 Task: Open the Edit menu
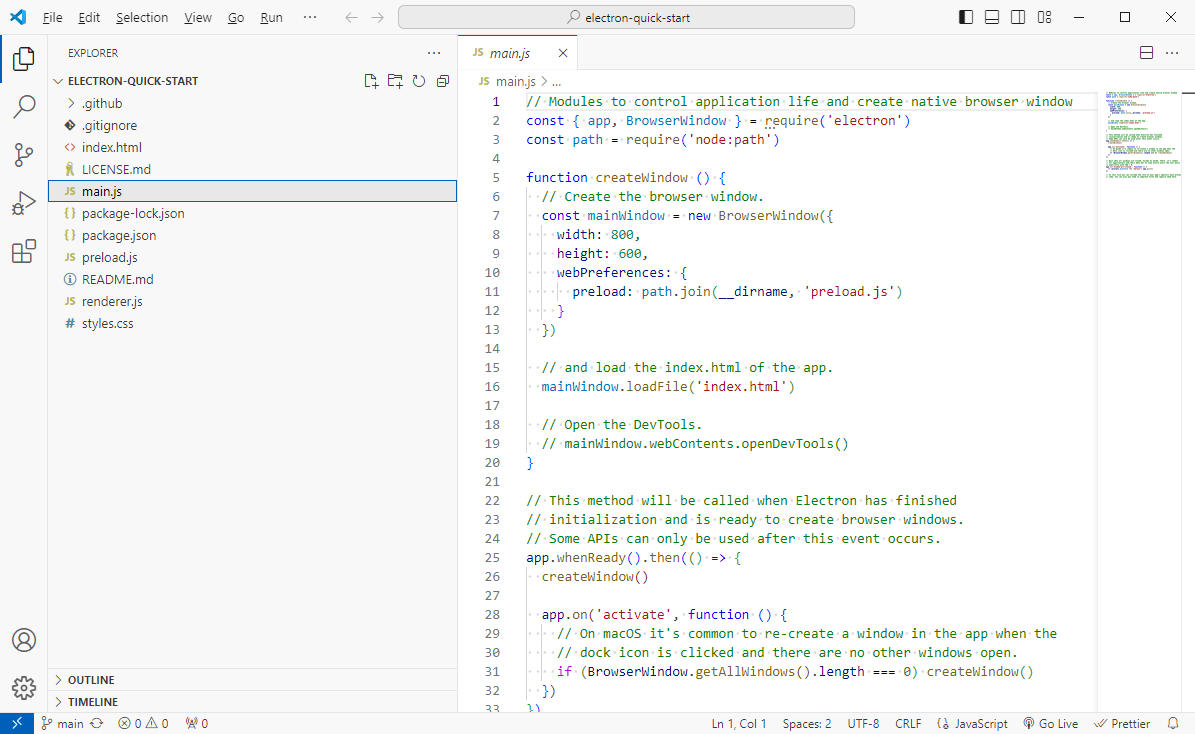pyautogui.click(x=89, y=17)
